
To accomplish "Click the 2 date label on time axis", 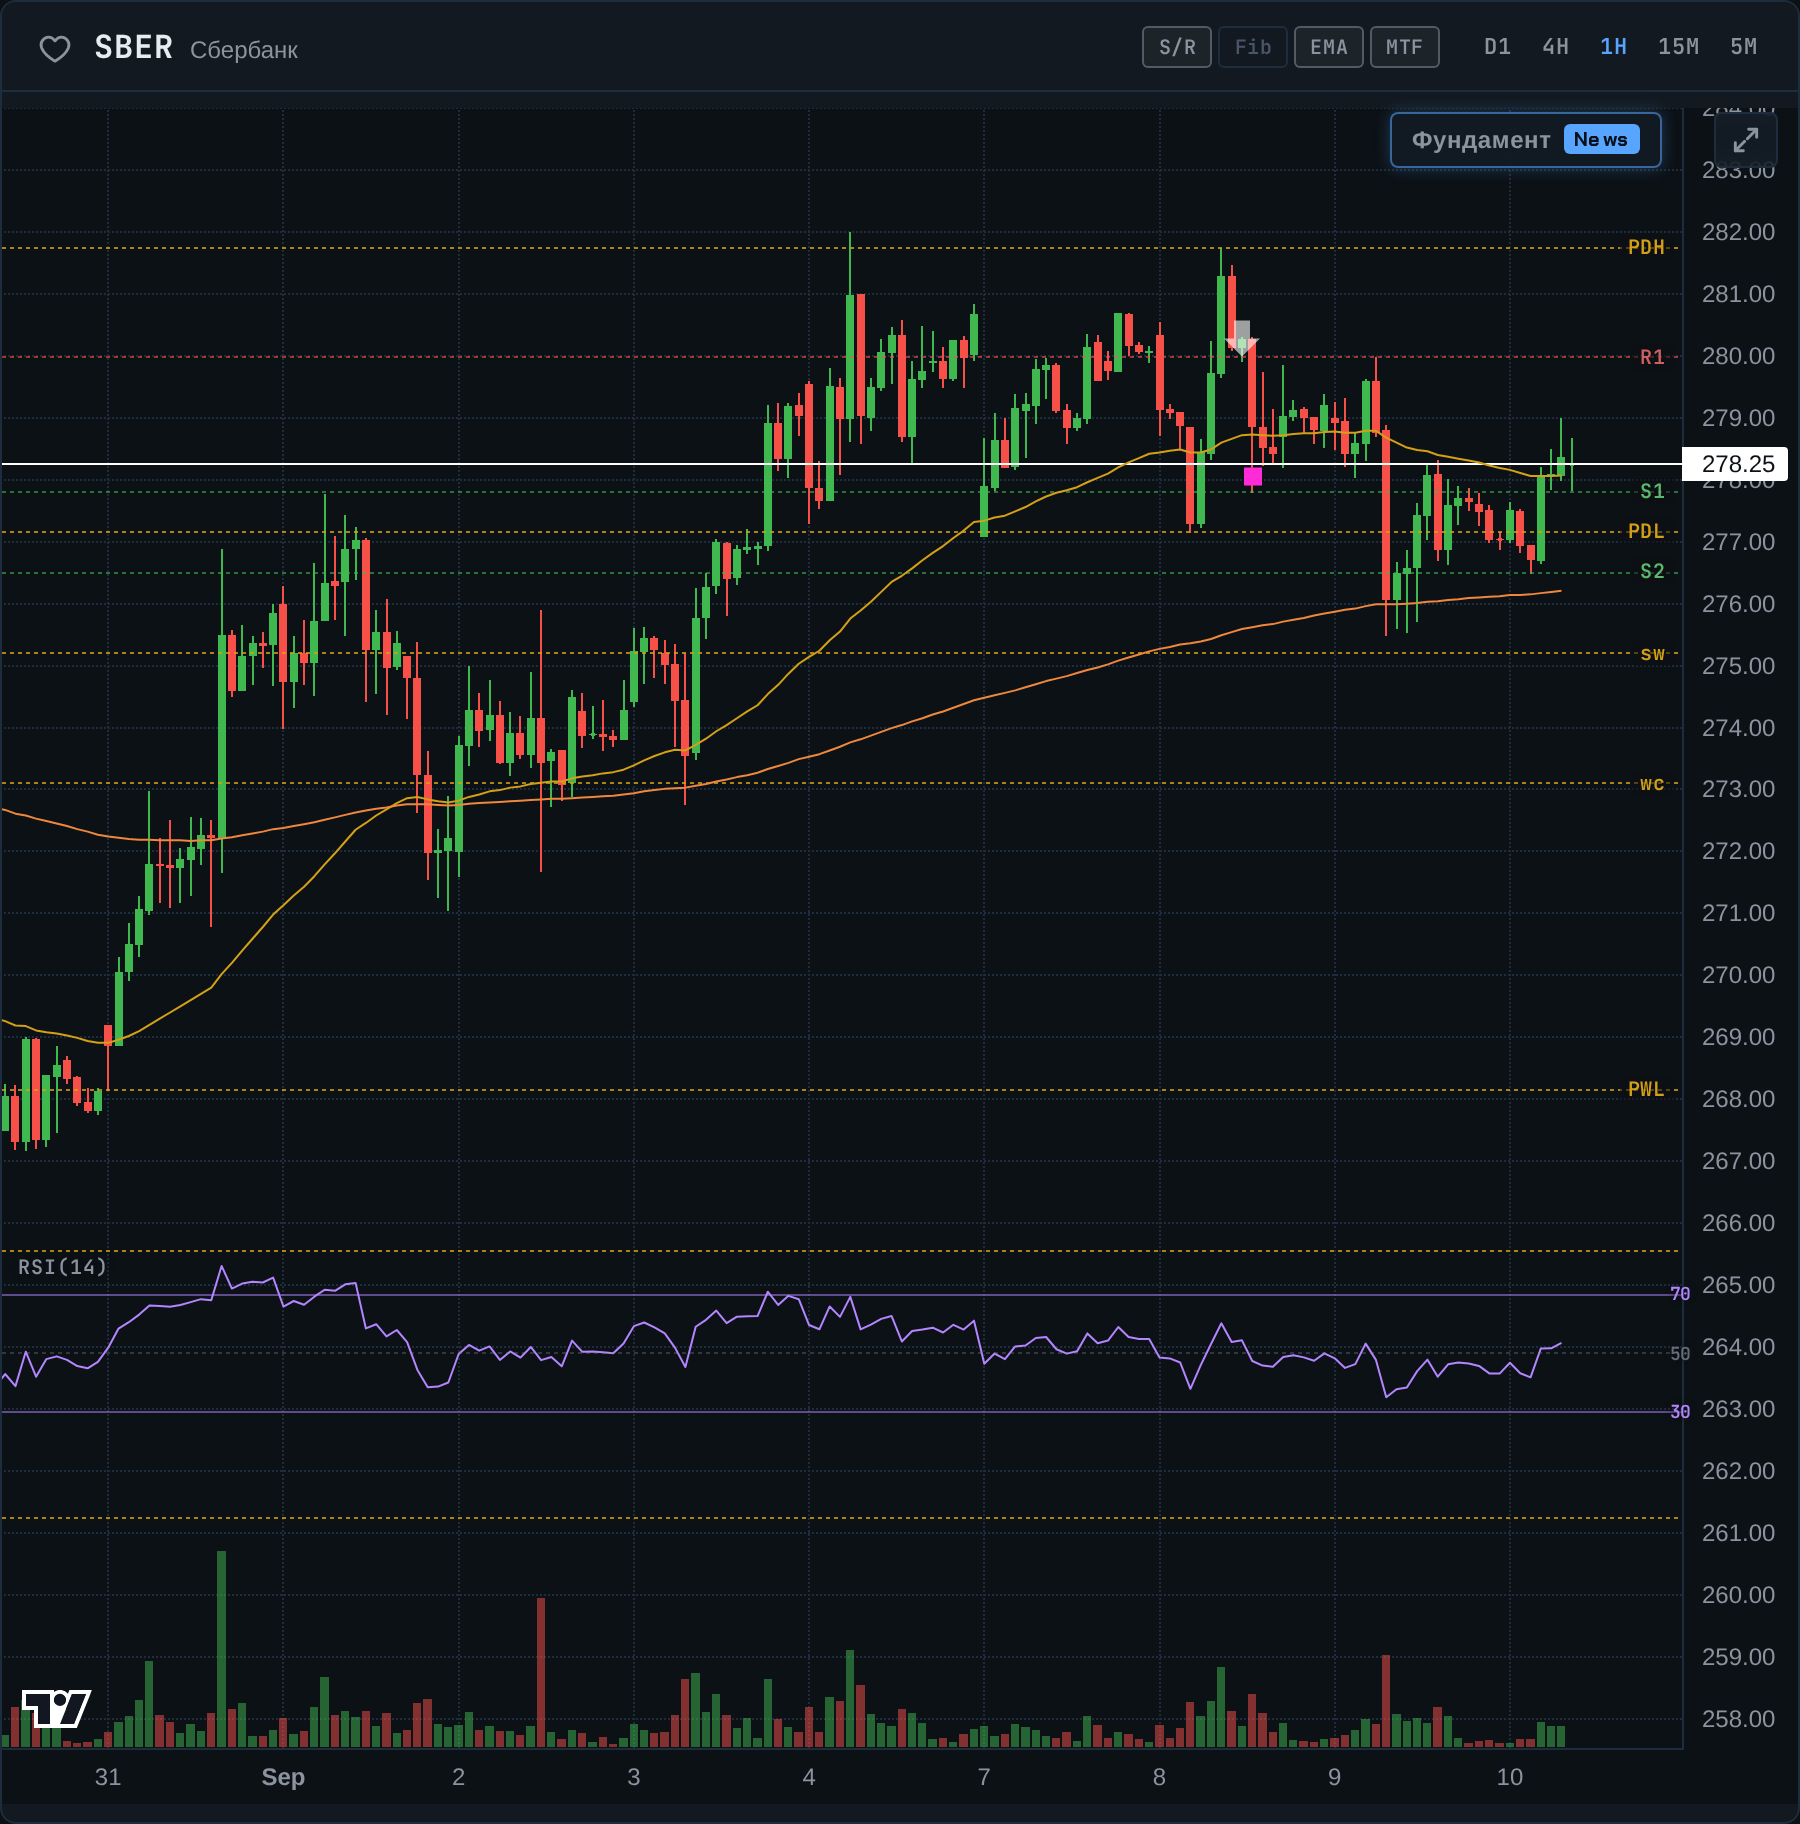I will click(x=458, y=1777).
